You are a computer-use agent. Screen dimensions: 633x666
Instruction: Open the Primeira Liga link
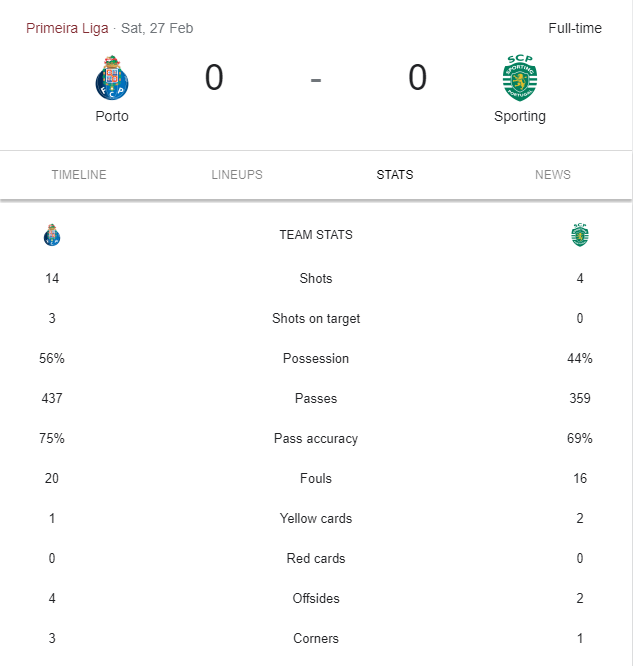click(x=67, y=28)
